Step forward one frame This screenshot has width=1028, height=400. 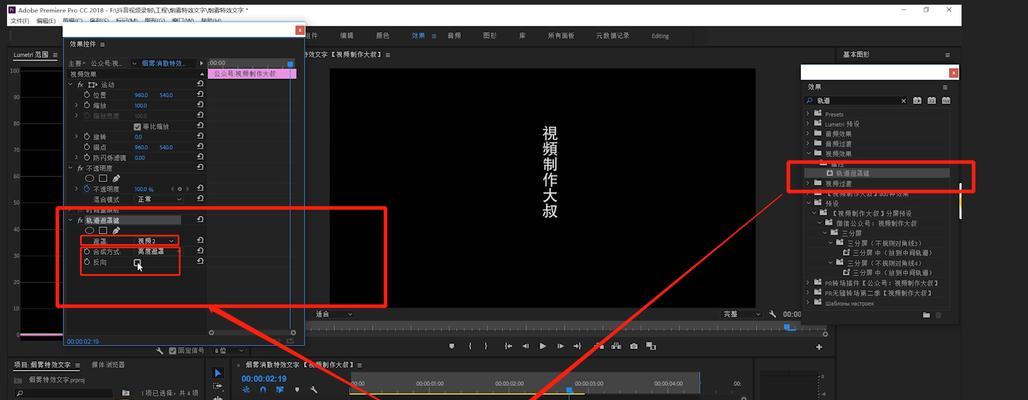559,346
